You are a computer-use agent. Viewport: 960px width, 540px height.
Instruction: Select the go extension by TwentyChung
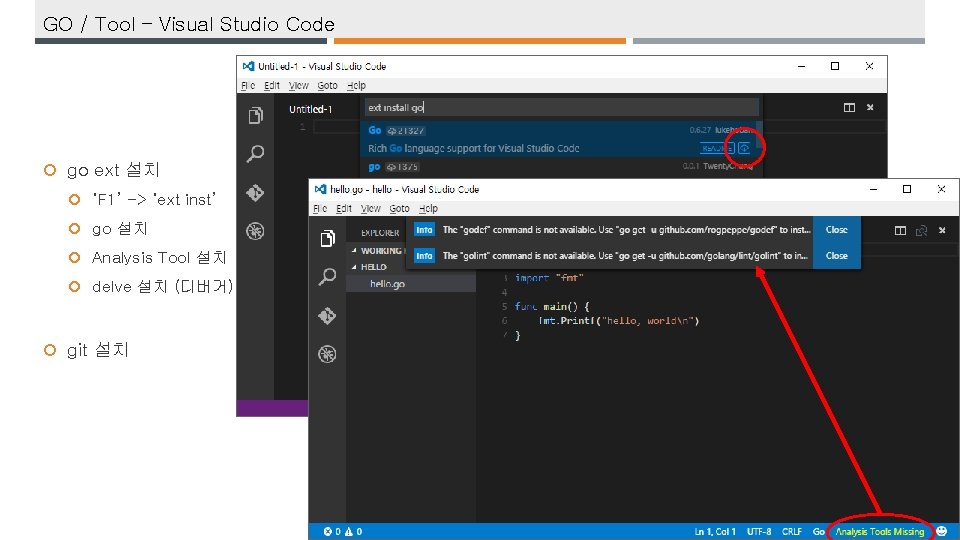[558, 167]
